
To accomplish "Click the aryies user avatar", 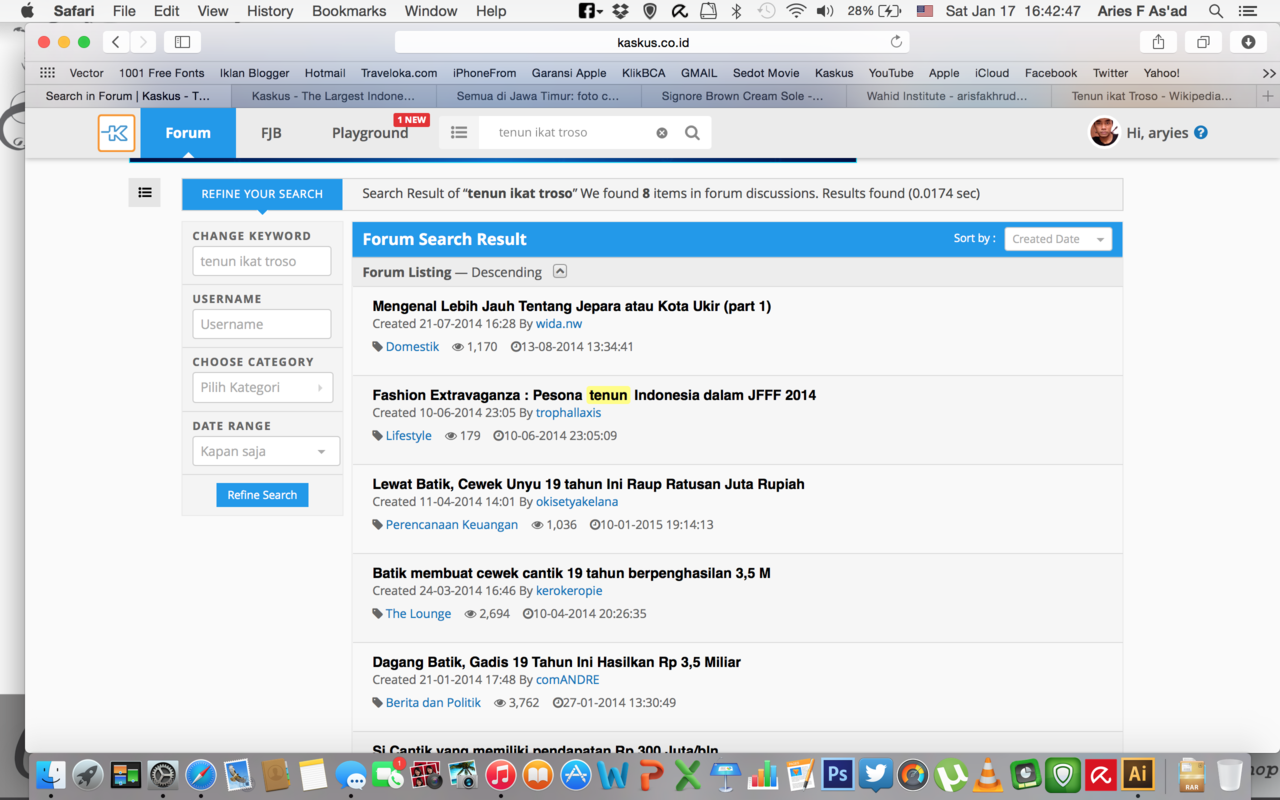I will pos(1104,132).
